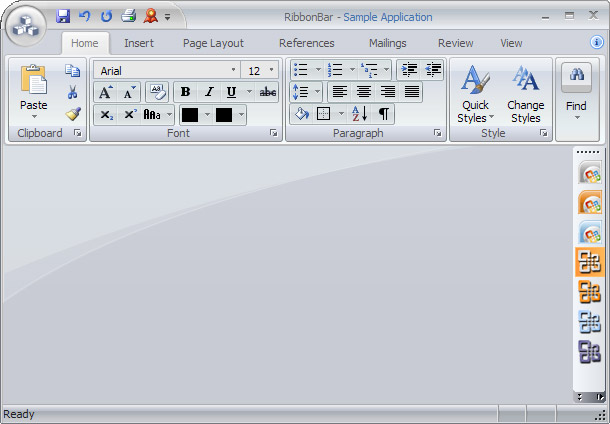610x424 pixels.
Task: Open the Quick Styles gallery button
Action: click(475, 94)
